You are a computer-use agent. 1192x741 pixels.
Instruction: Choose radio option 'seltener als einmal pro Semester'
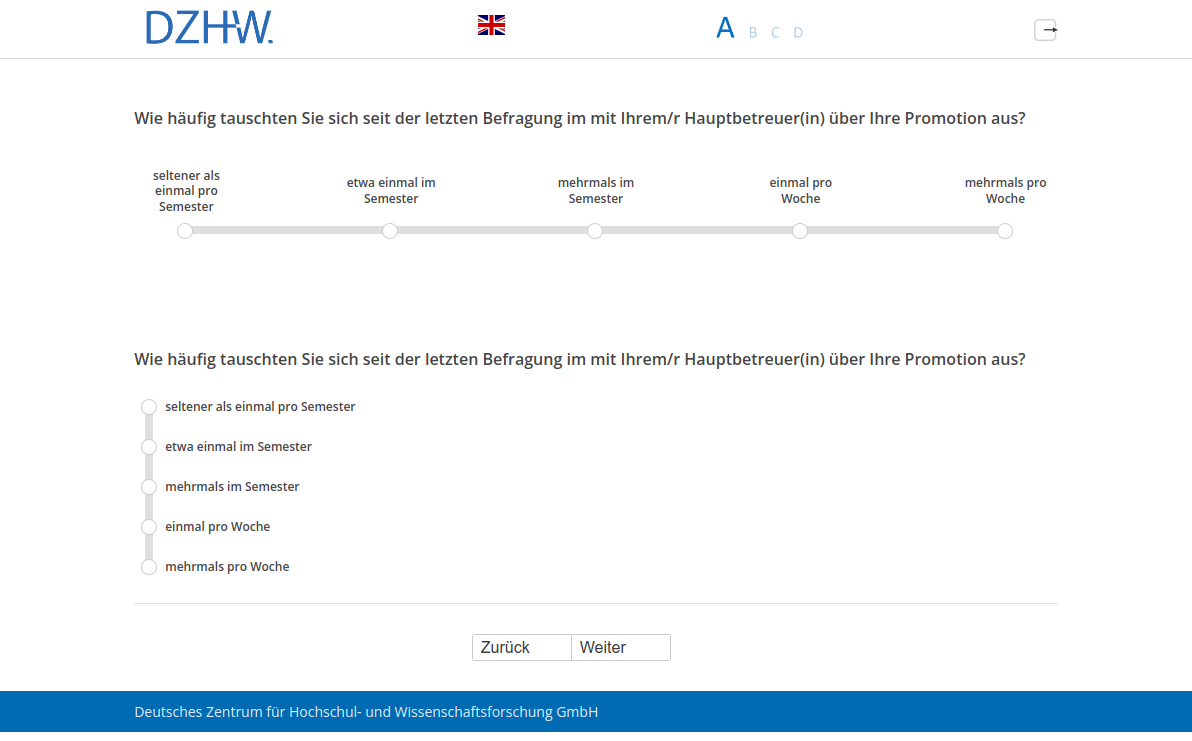click(x=149, y=407)
